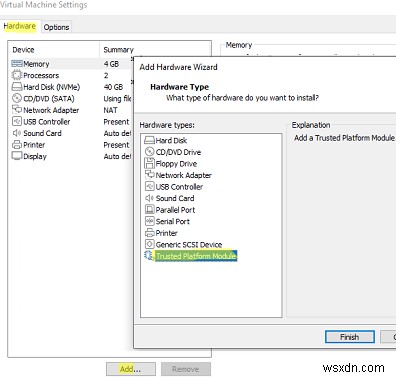This screenshot has width=396, height=378.
Task: Choose USB Controller icon in hardware types
Action: click(150, 186)
